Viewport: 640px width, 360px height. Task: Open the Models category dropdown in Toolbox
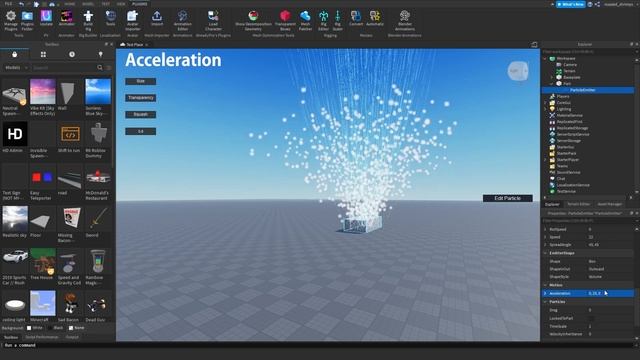(x=16, y=67)
